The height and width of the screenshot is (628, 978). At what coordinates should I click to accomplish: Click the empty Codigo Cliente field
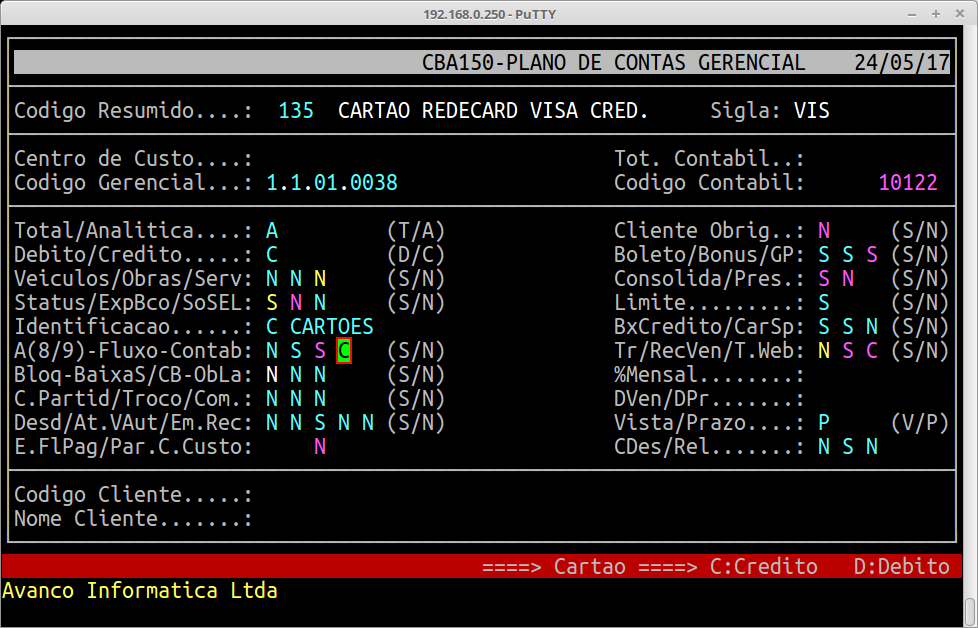tap(400, 495)
